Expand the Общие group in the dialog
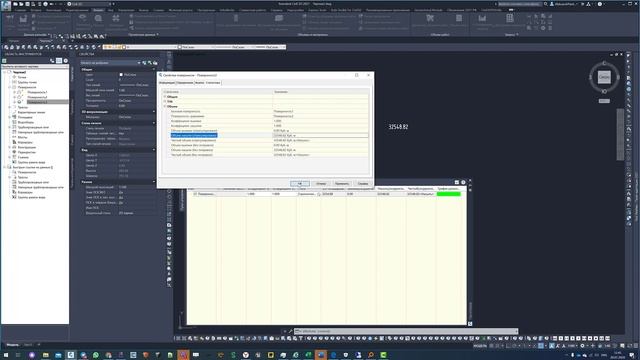The height and width of the screenshot is (360, 640). pos(165,97)
